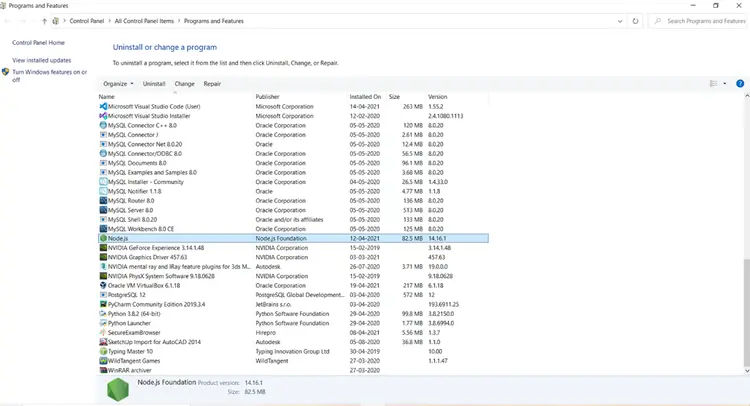Open View installed updates link
750x406 pixels.
tap(42, 60)
